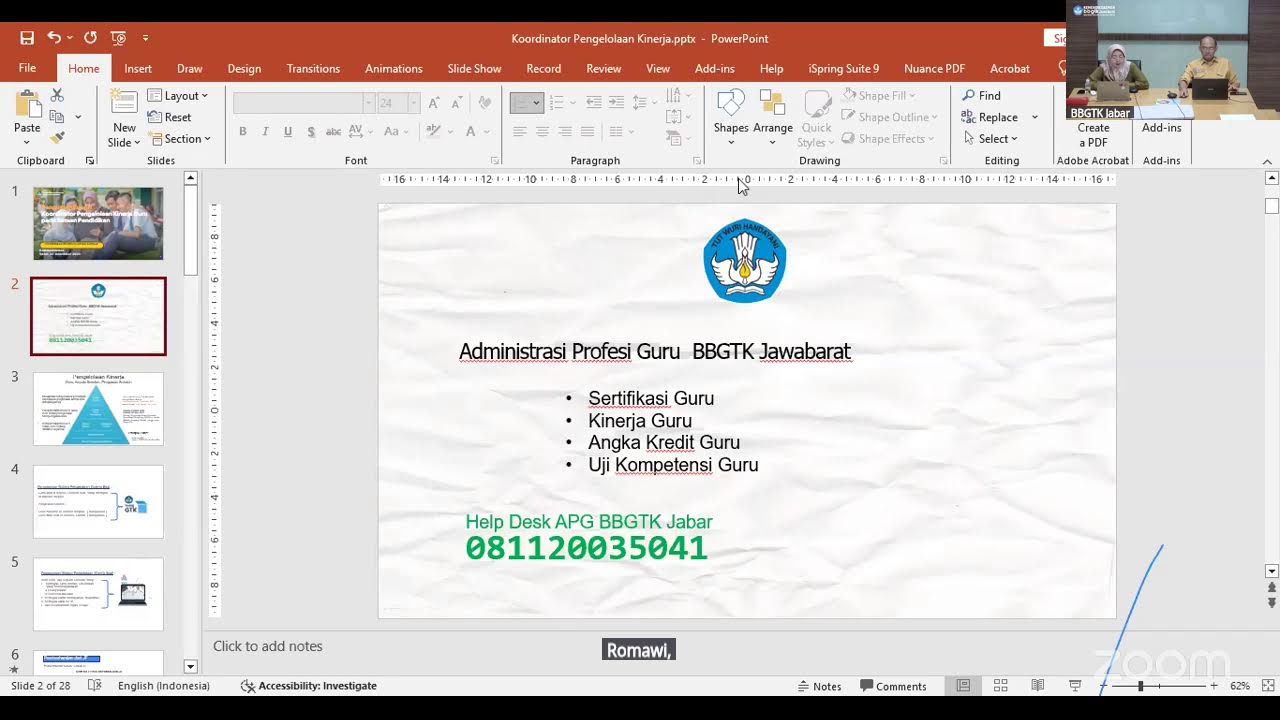Switch to the Design tab
The image size is (1280, 720).
click(244, 68)
